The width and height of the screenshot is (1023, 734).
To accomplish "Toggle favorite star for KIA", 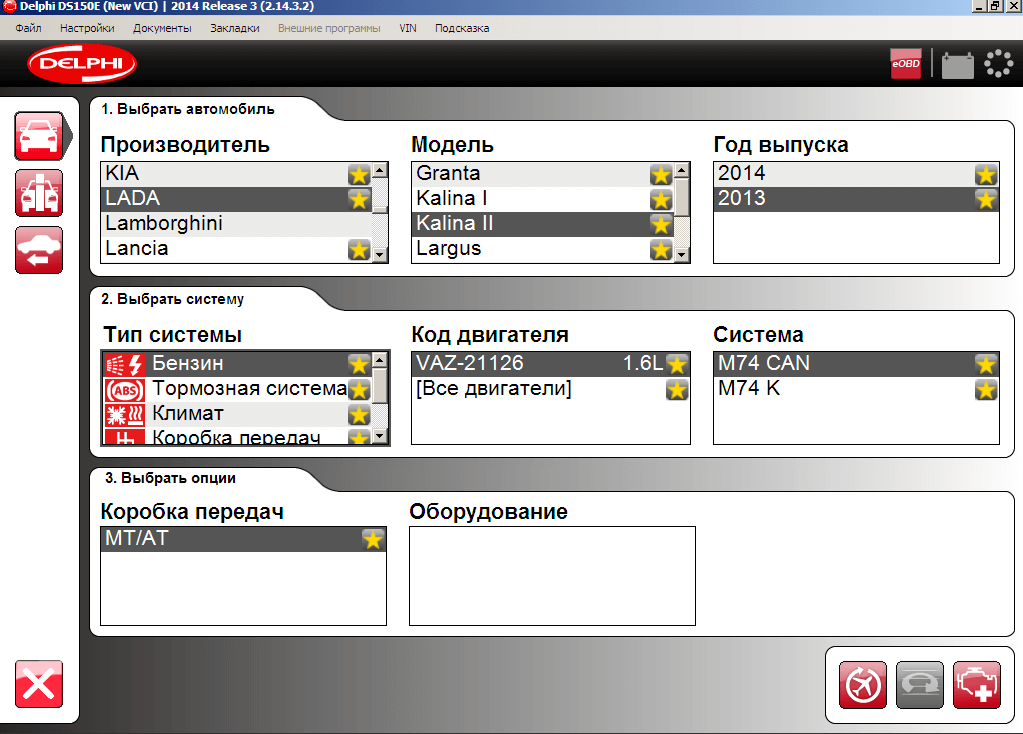I will point(359,174).
